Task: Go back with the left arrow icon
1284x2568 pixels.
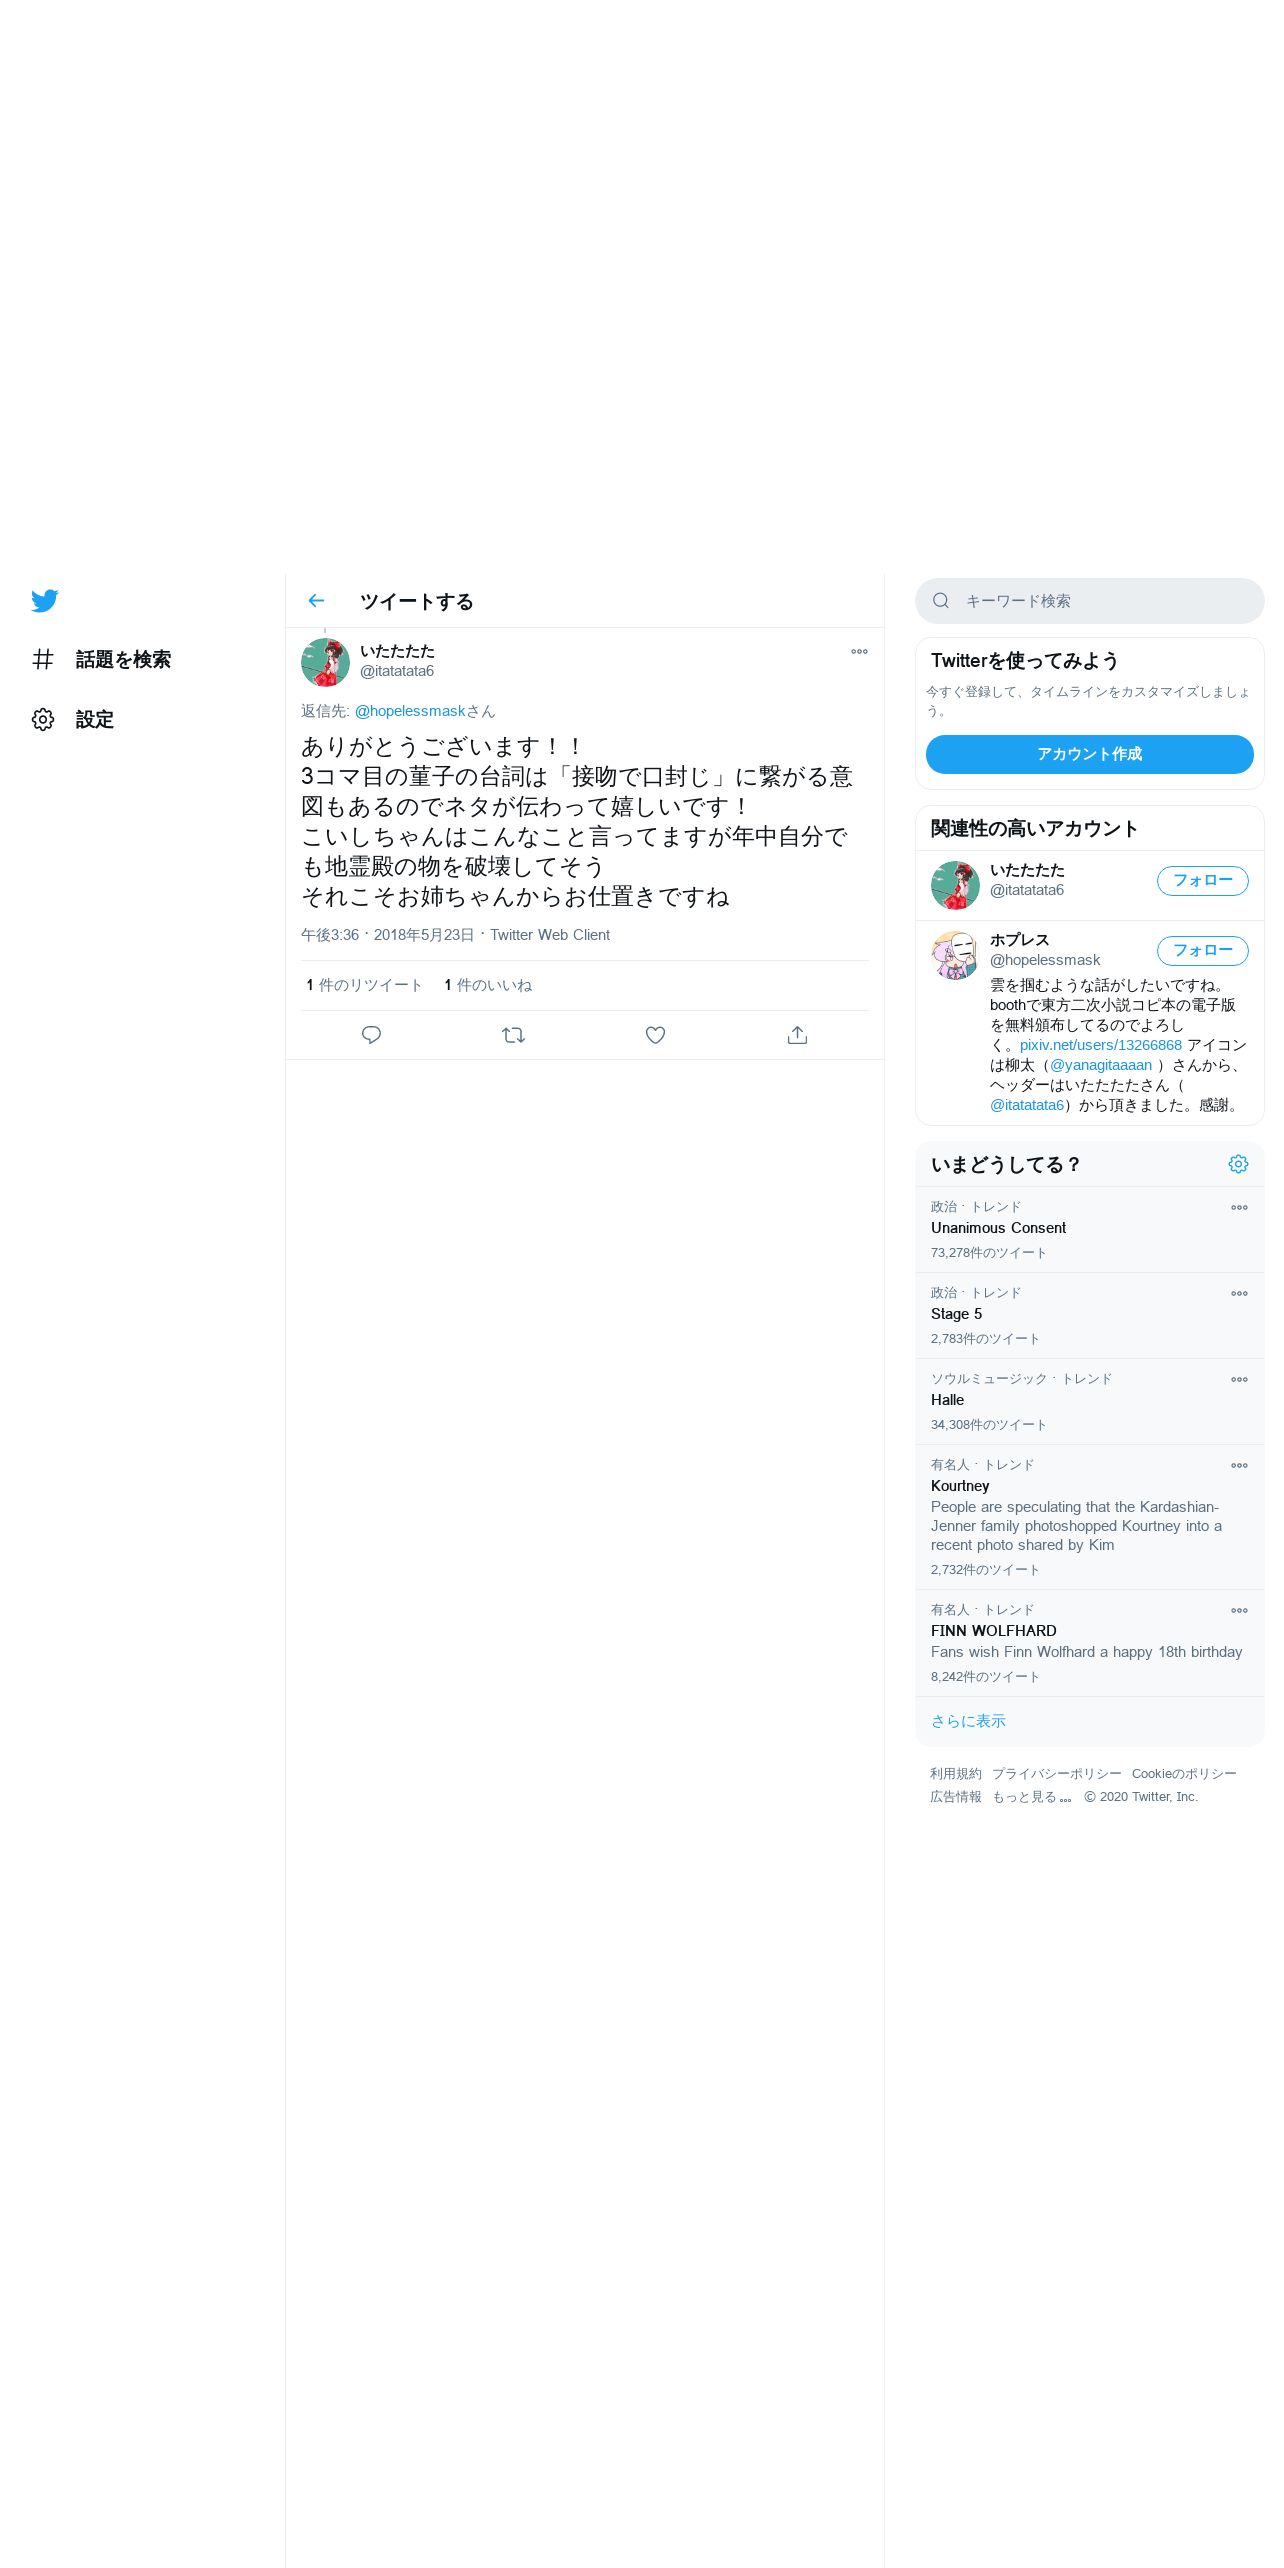Action: pyautogui.click(x=316, y=601)
